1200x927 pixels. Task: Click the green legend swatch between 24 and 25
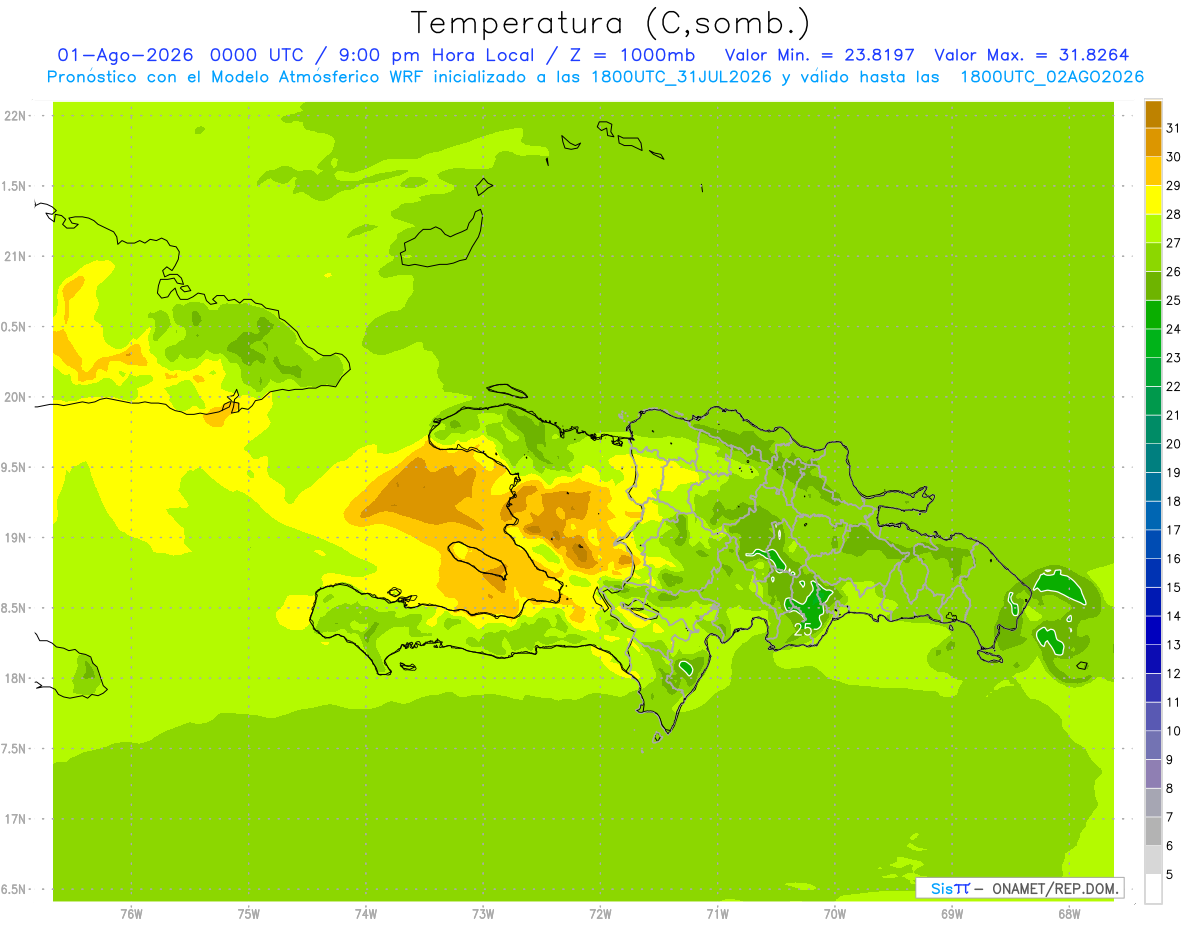[x=1153, y=315]
